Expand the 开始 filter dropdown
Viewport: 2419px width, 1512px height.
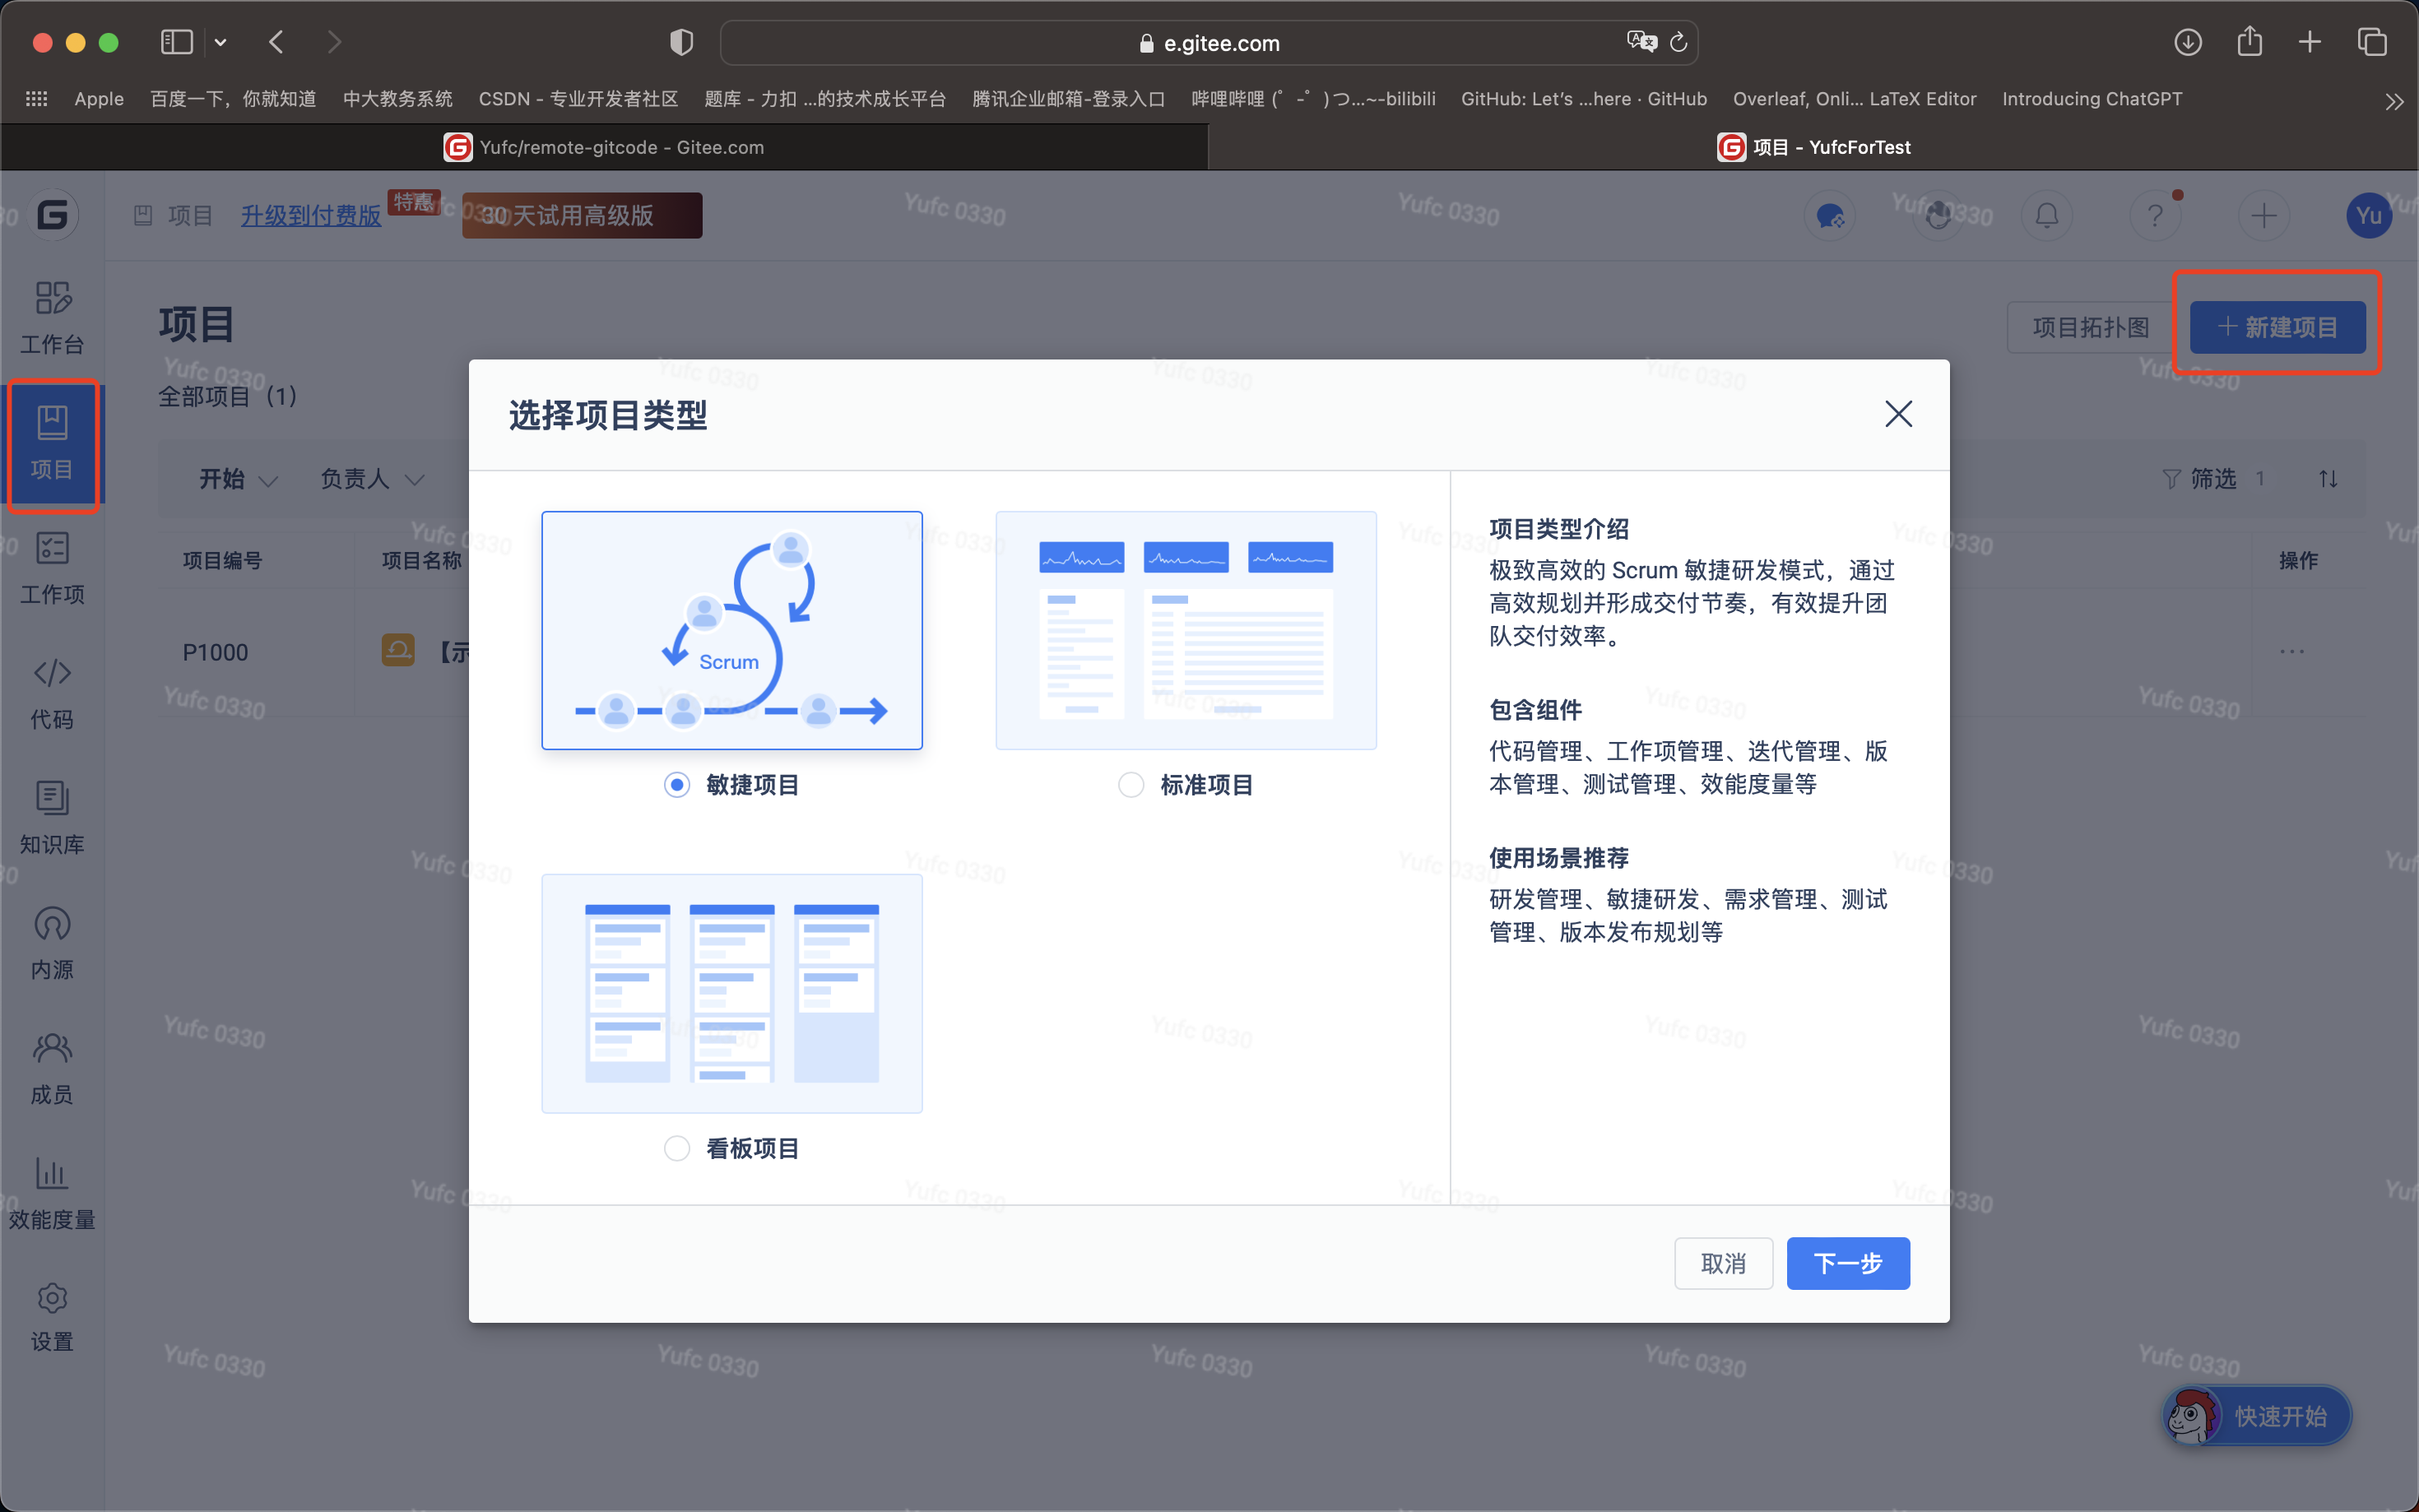(x=238, y=479)
